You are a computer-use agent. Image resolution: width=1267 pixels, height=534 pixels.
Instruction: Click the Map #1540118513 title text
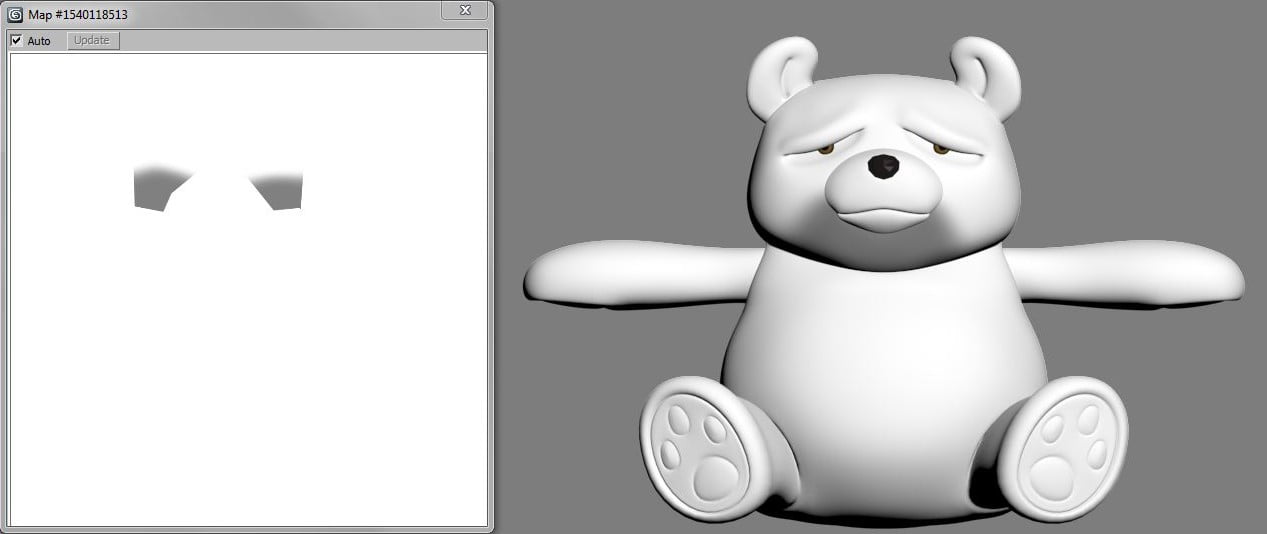(78, 15)
